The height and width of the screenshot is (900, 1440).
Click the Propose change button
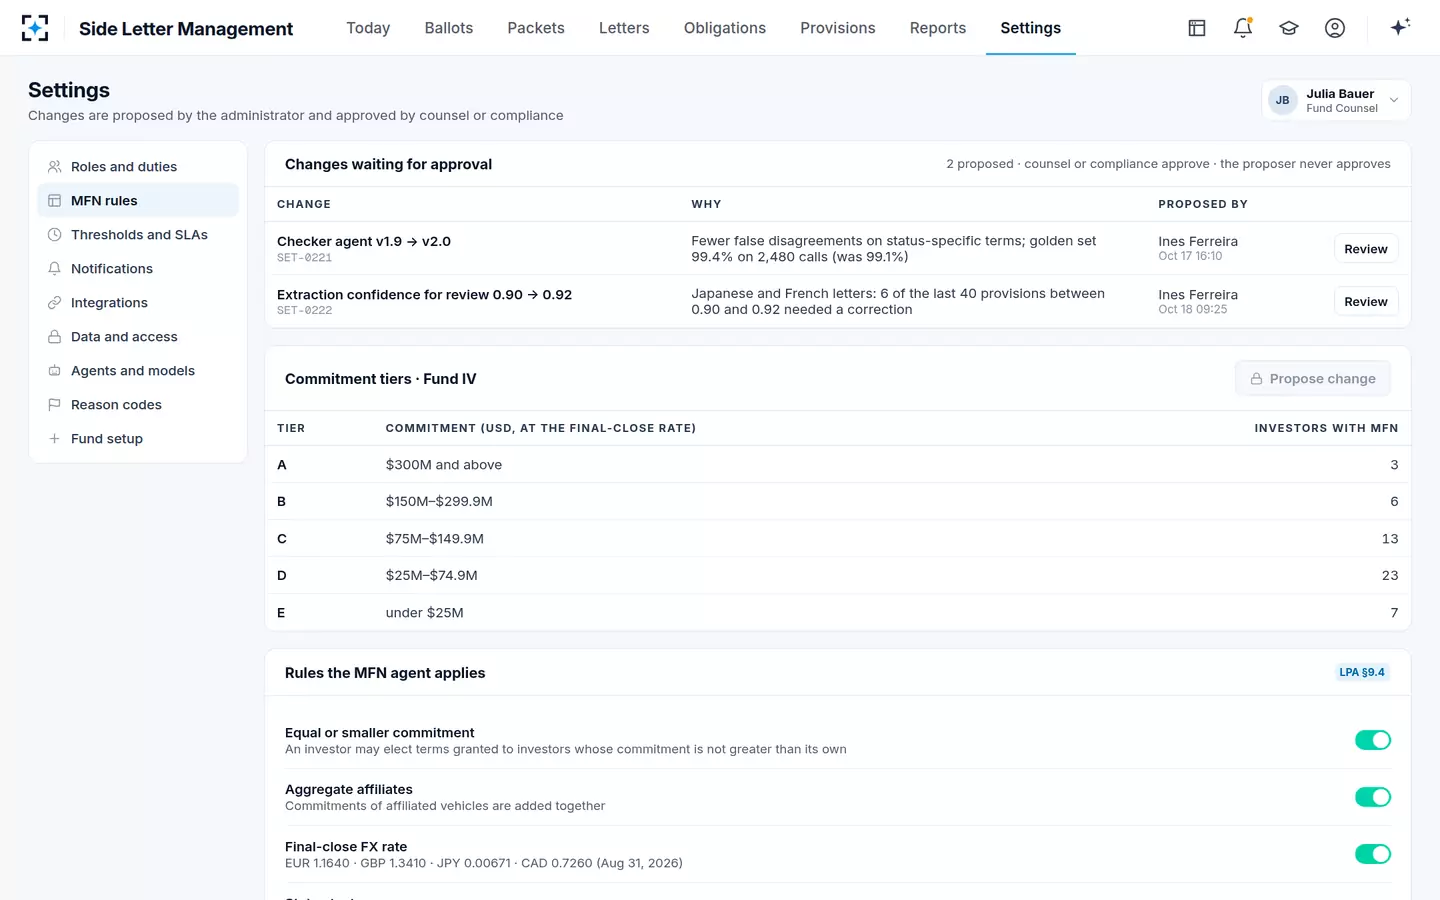tap(1313, 379)
